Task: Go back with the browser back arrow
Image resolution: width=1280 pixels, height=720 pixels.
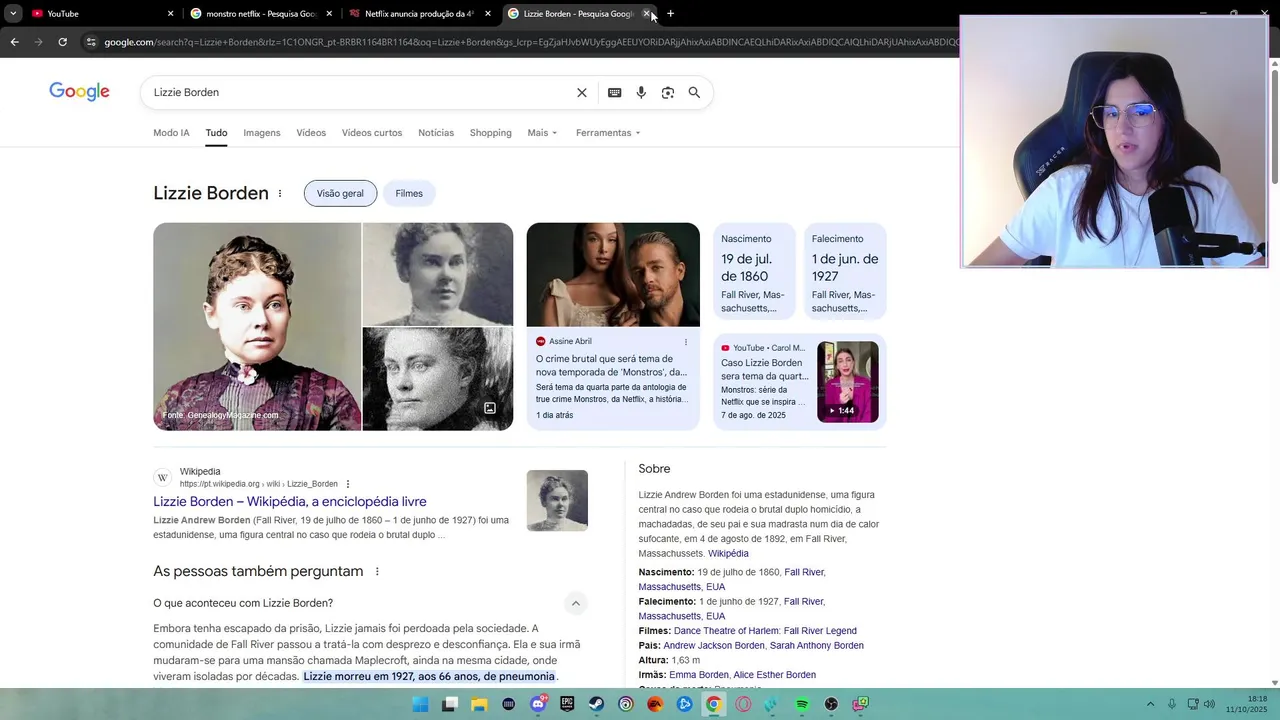Action: coord(14,42)
